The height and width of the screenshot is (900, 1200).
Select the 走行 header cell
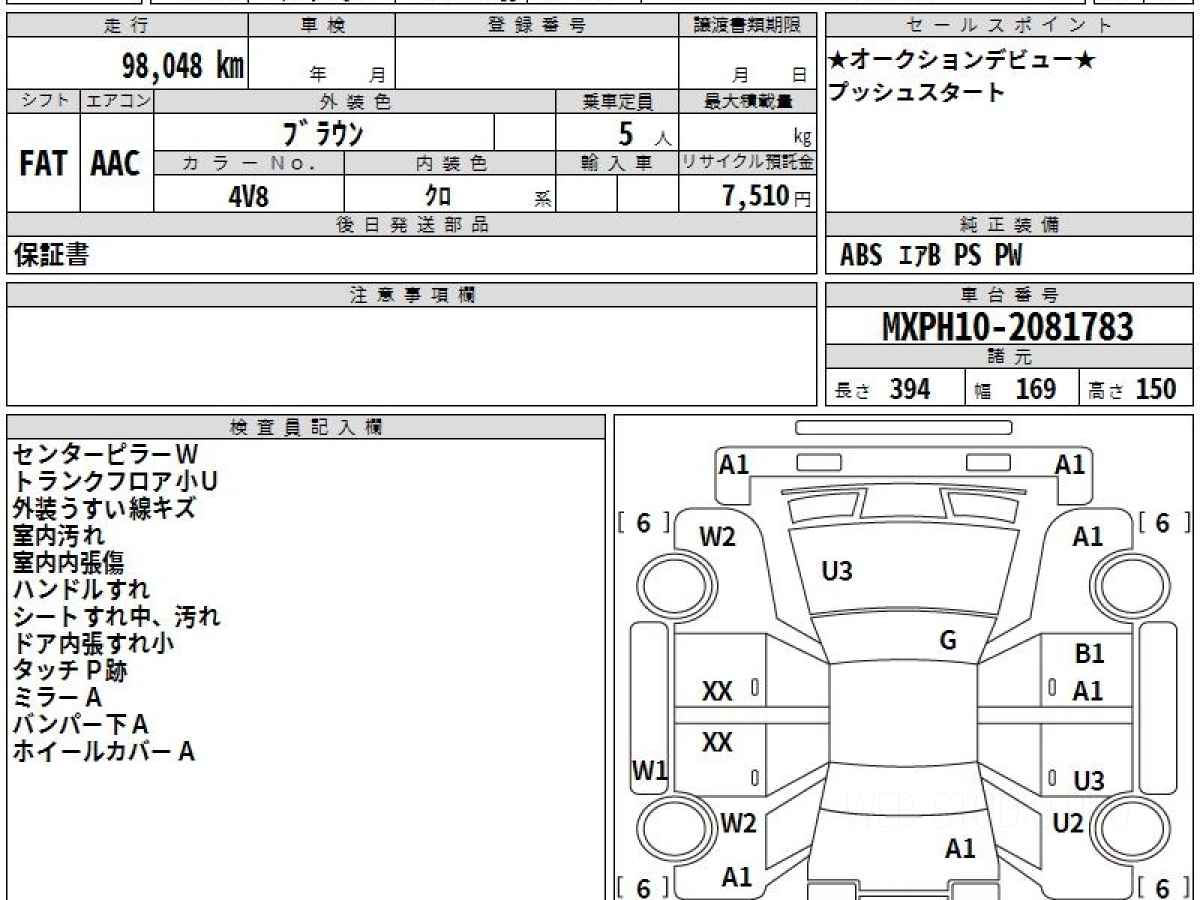click(x=126, y=26)
